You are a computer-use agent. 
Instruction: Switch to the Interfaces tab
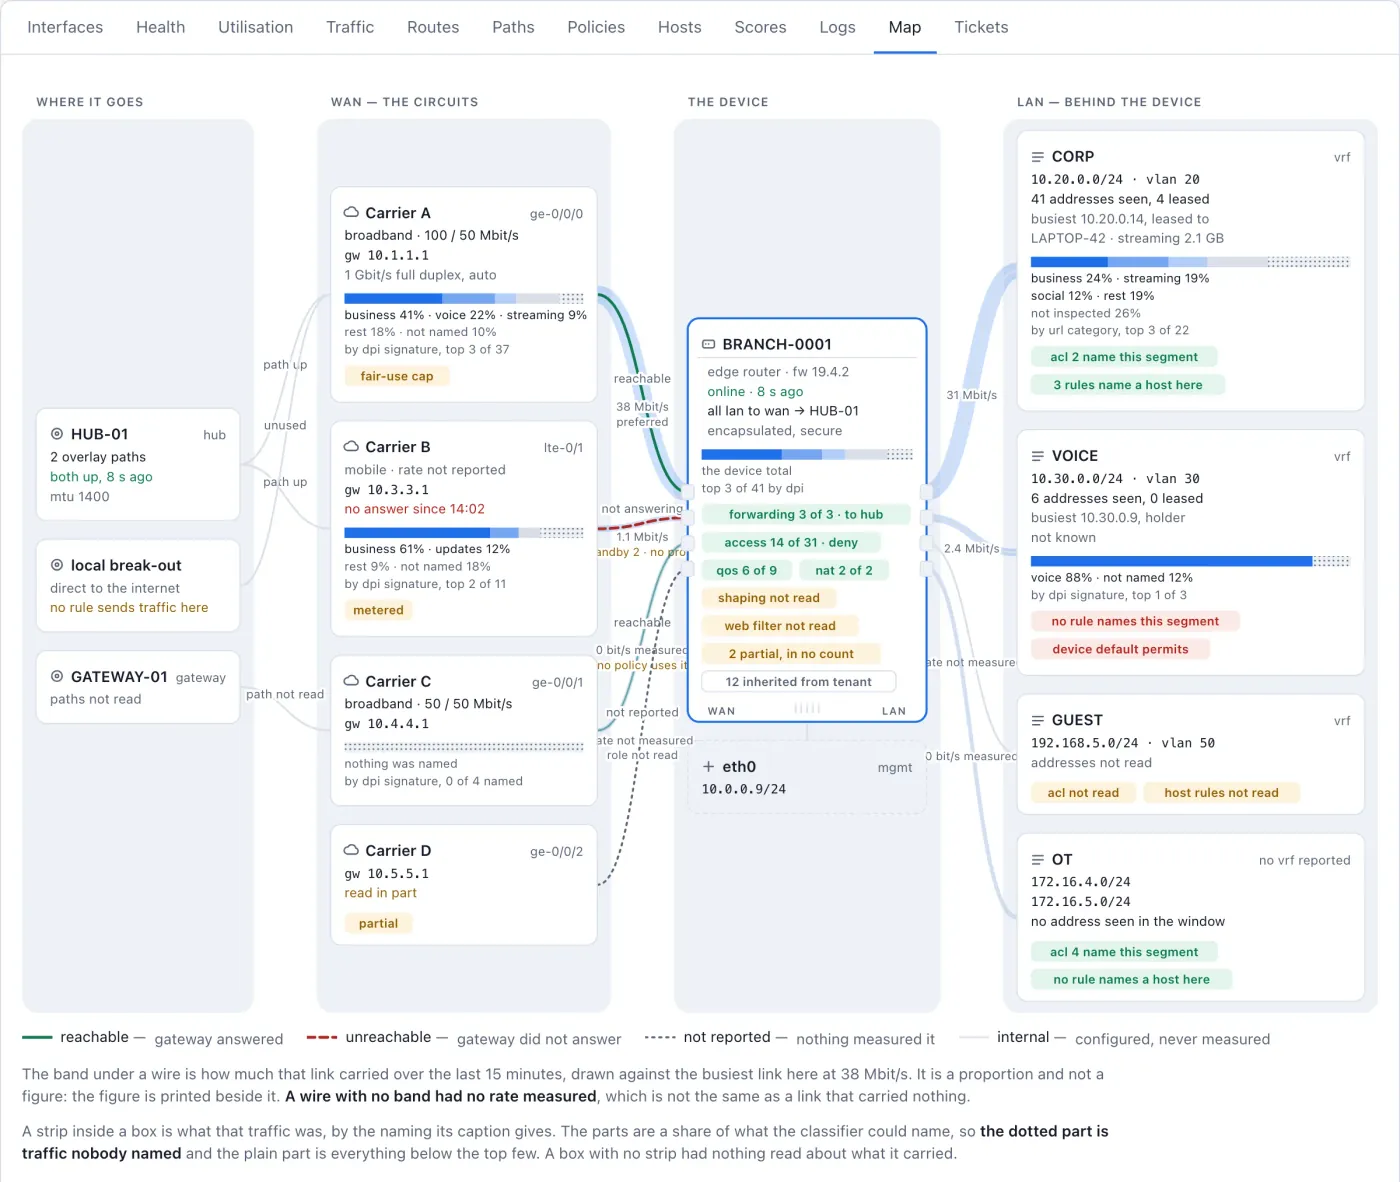tap(65, 27)
